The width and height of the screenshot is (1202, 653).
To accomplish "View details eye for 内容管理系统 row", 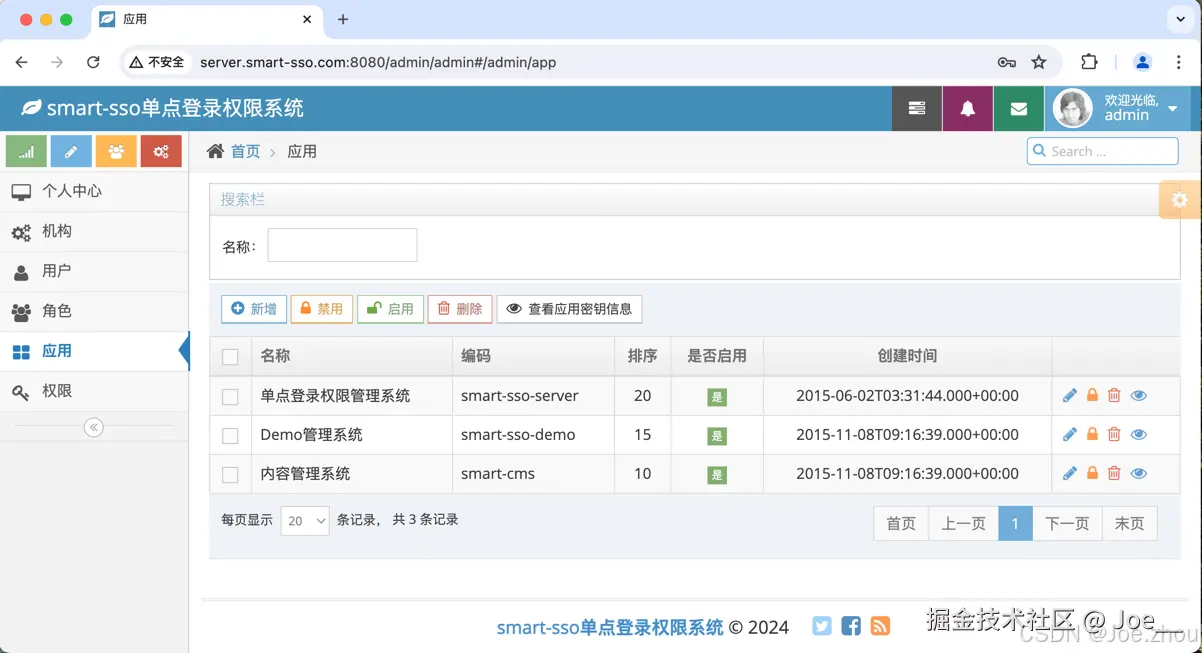I will tap(1138, 473).
